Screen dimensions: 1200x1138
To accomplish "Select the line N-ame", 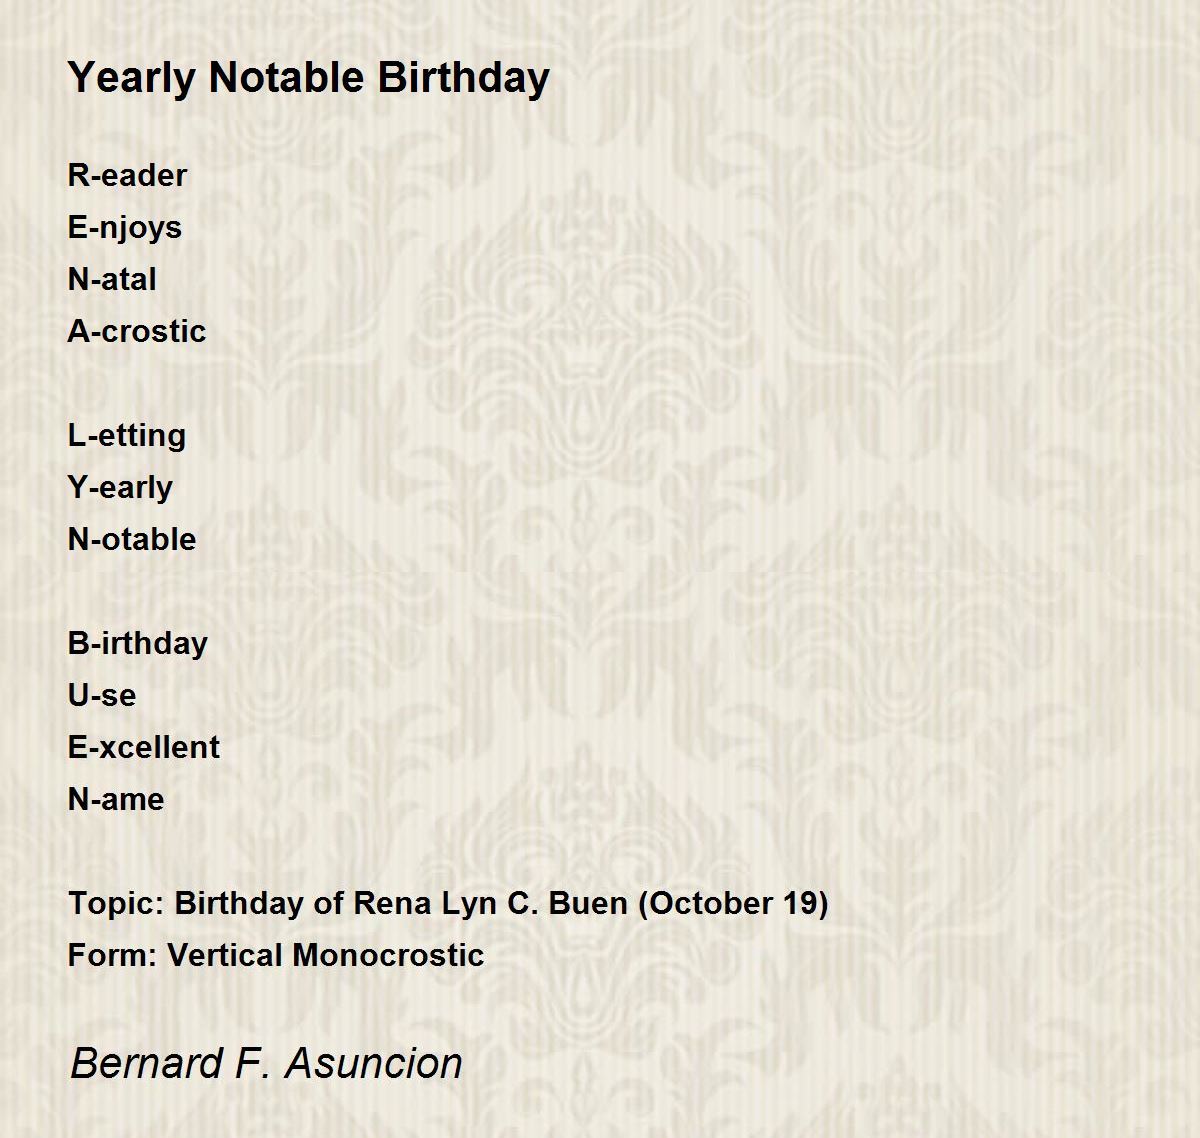I will (116, 799).
